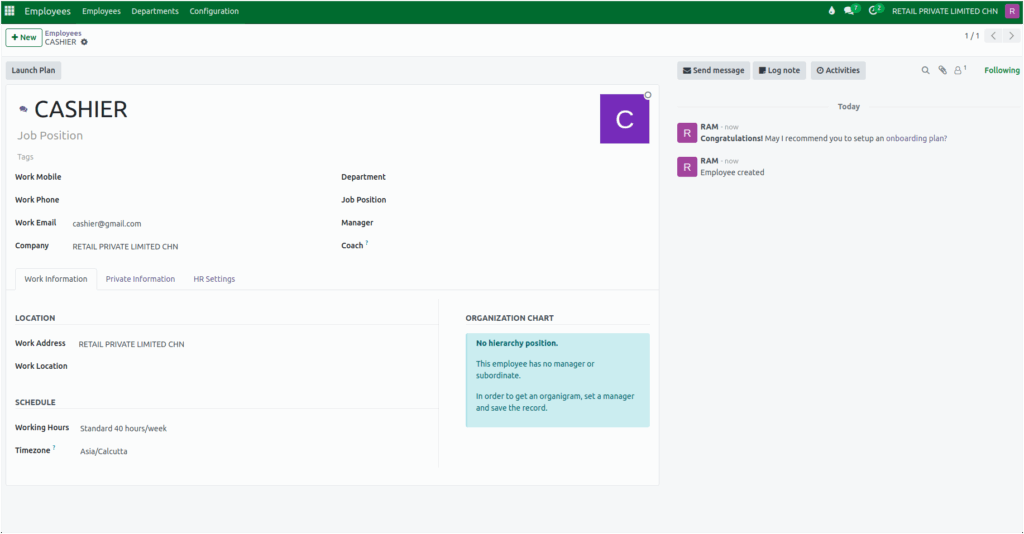Switch to Private Information tab
This screenshot has height=534, width=1024.
pyautogui.click(x=140, y=279)
